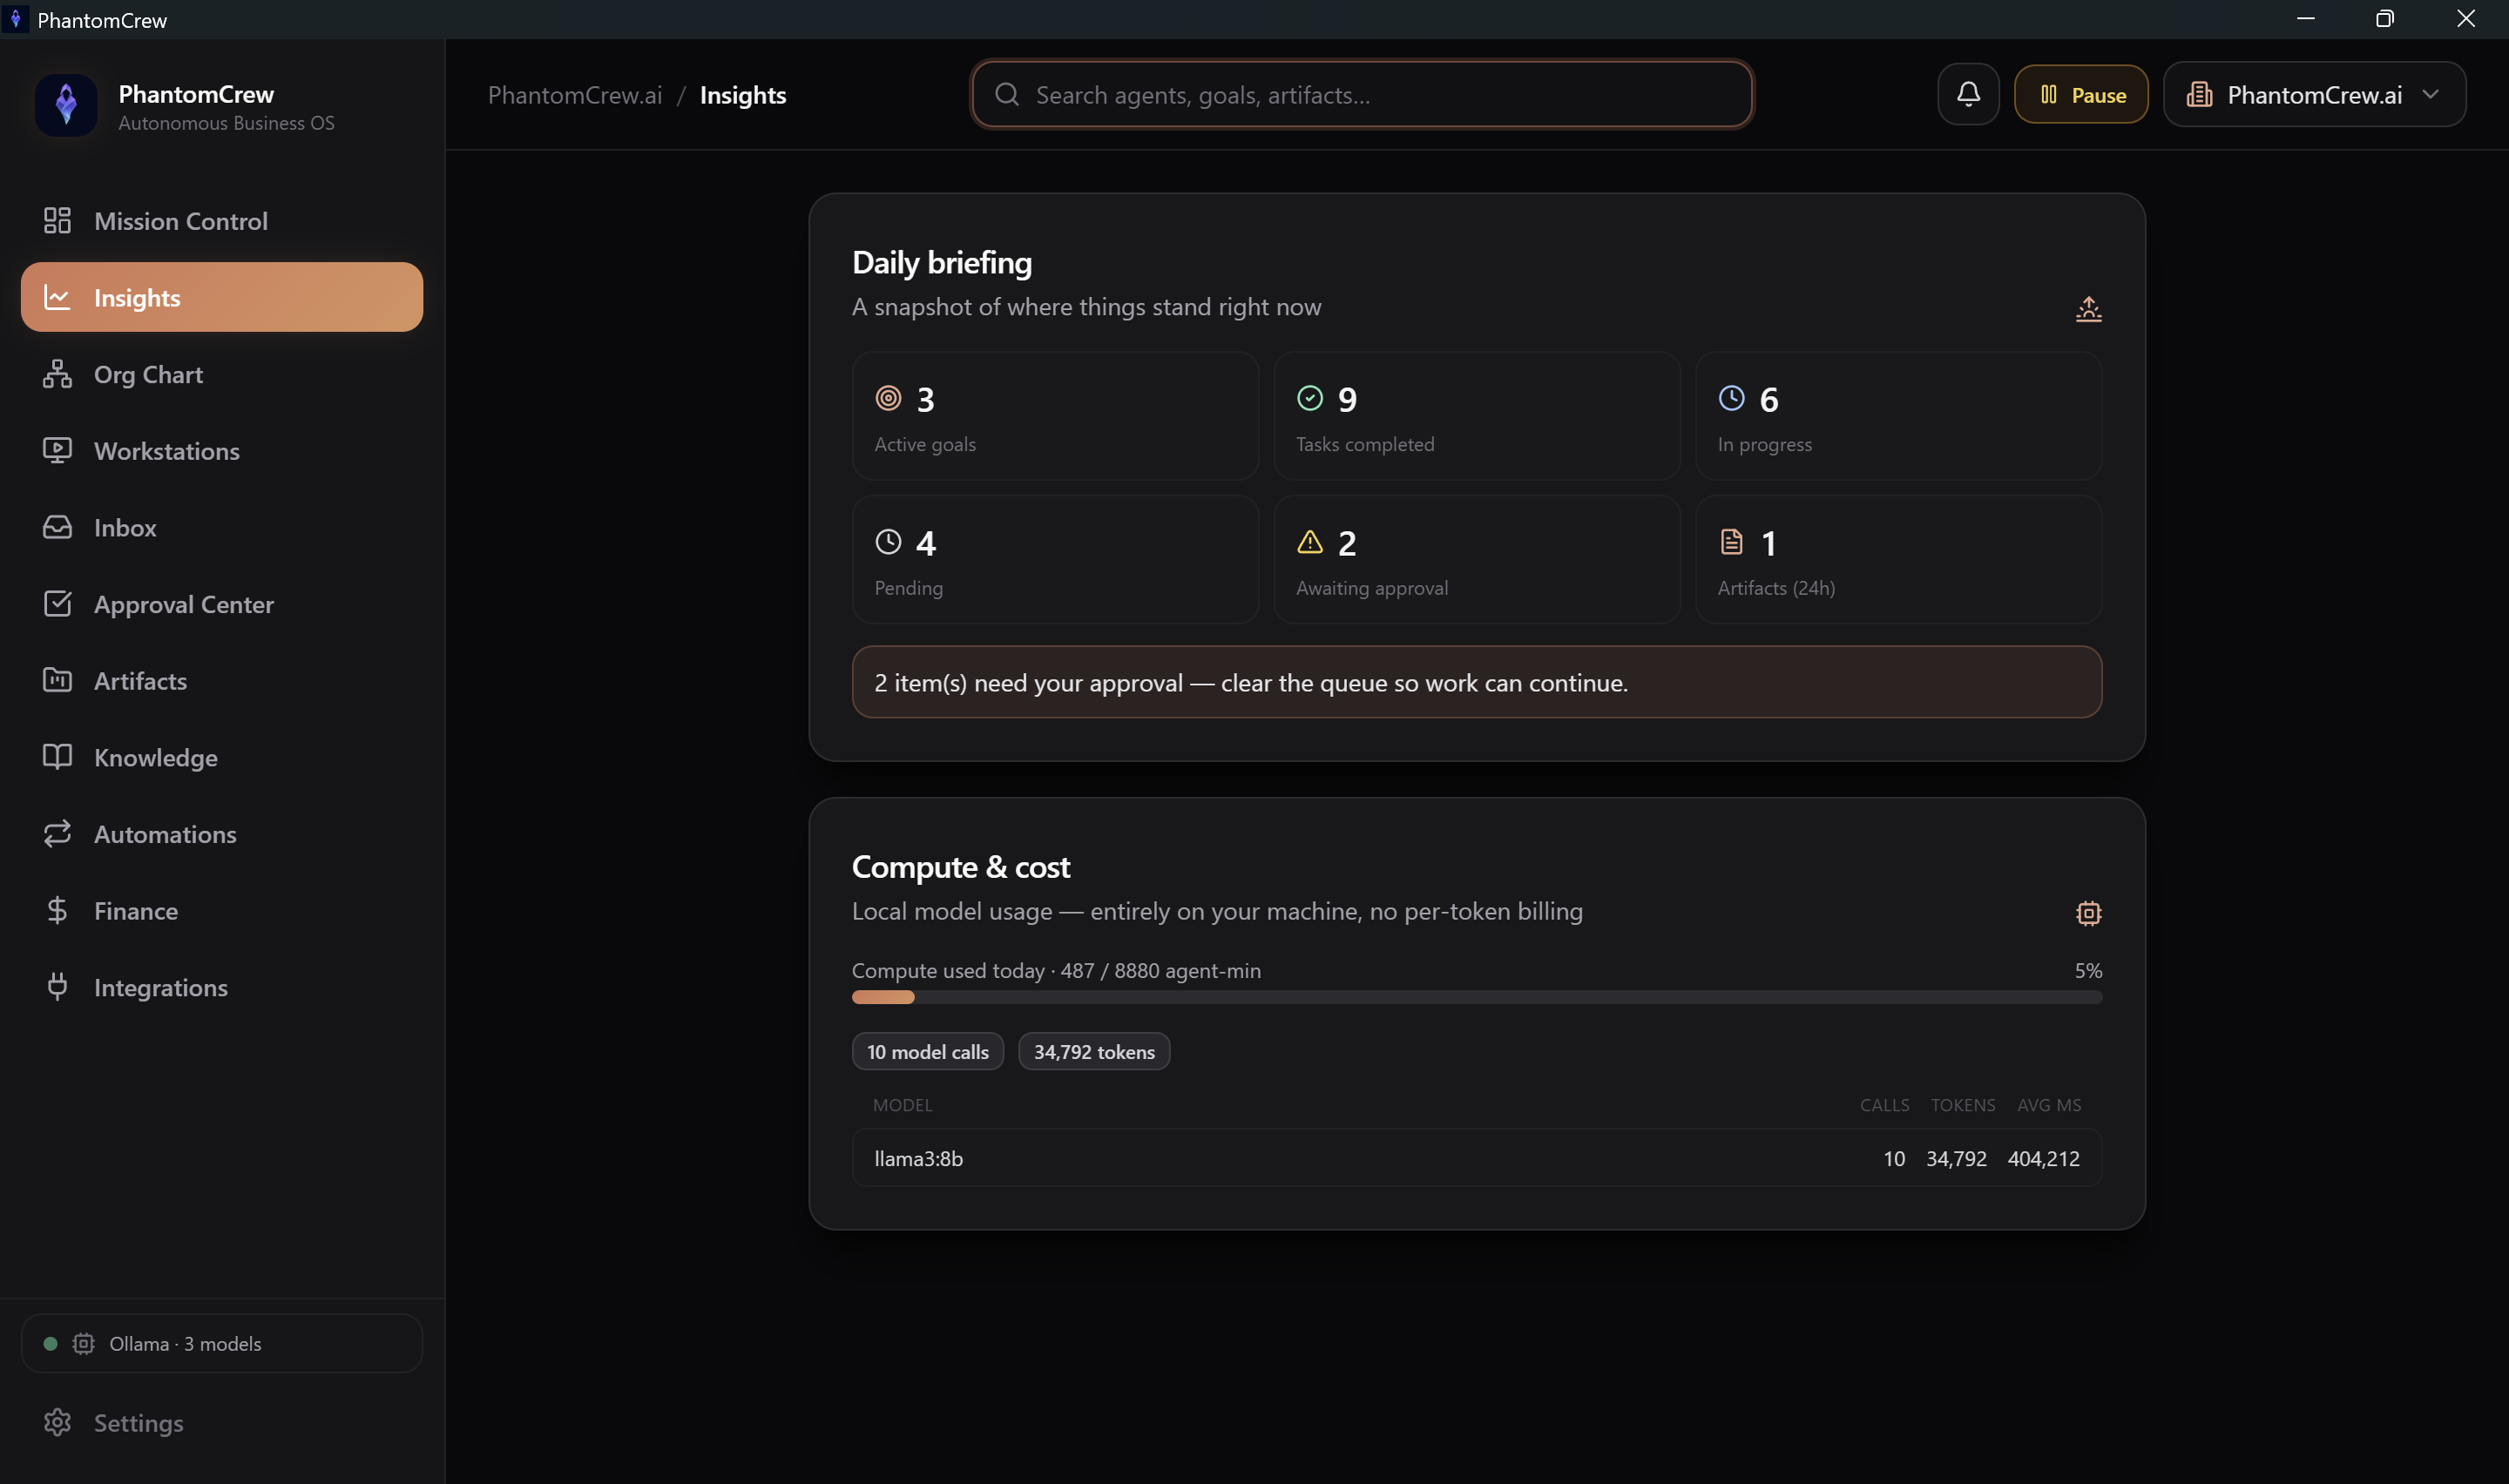The width and height of the screenshot is (2509, 1484).
Task: Click the CPU chip icon in Compute & cost
Action: click(x=2088, y=913)
